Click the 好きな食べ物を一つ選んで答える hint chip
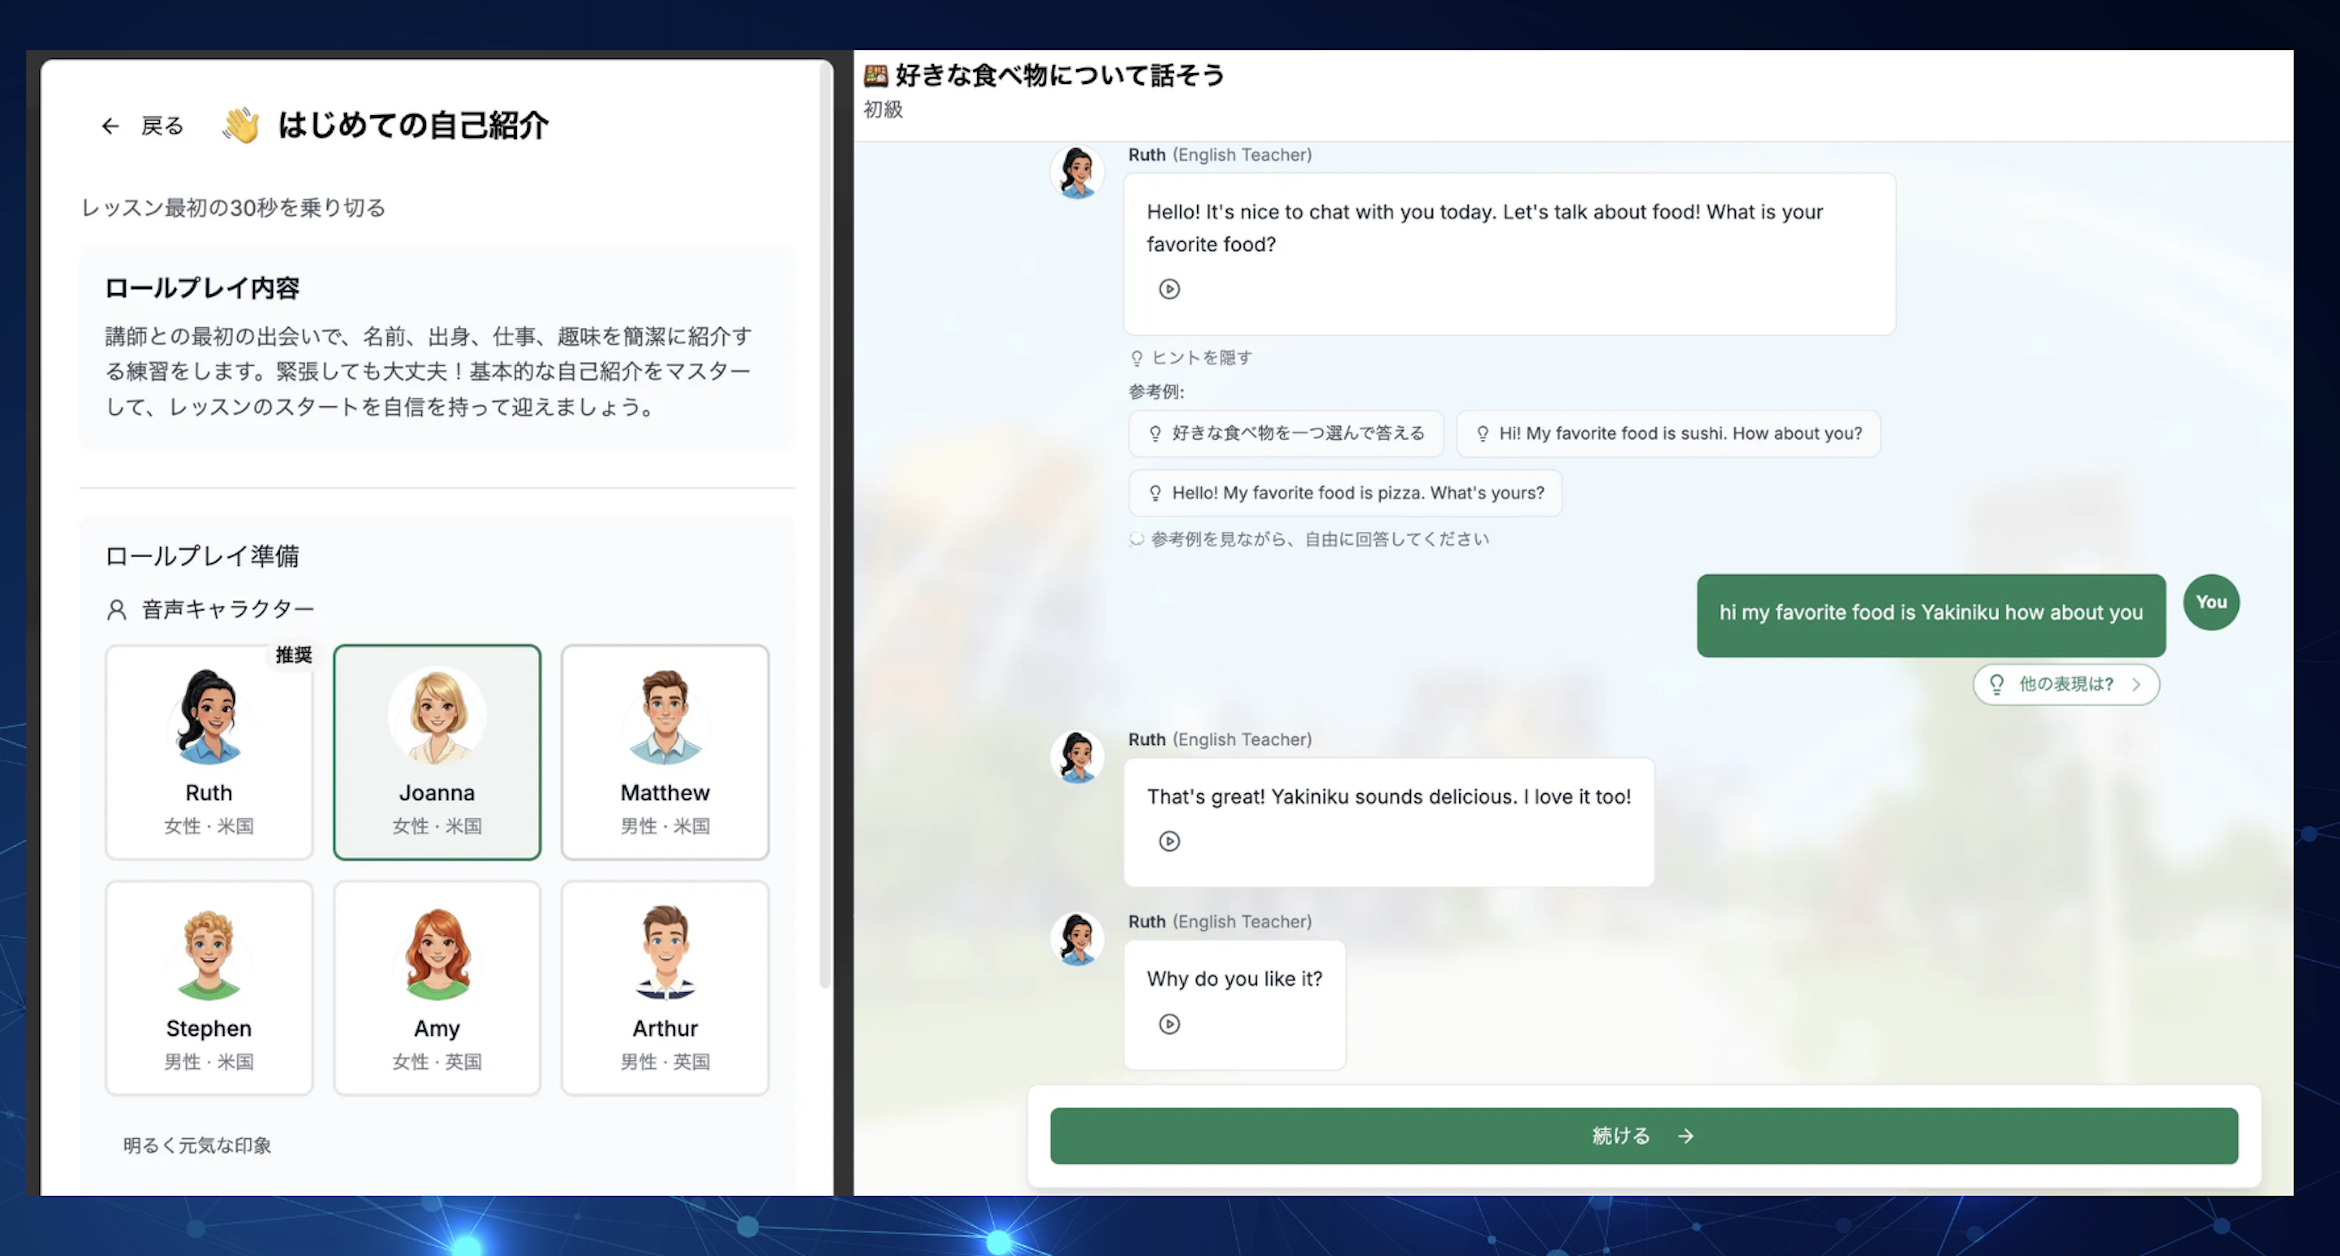The image size is (2340, 1256). coord(1286,434)
